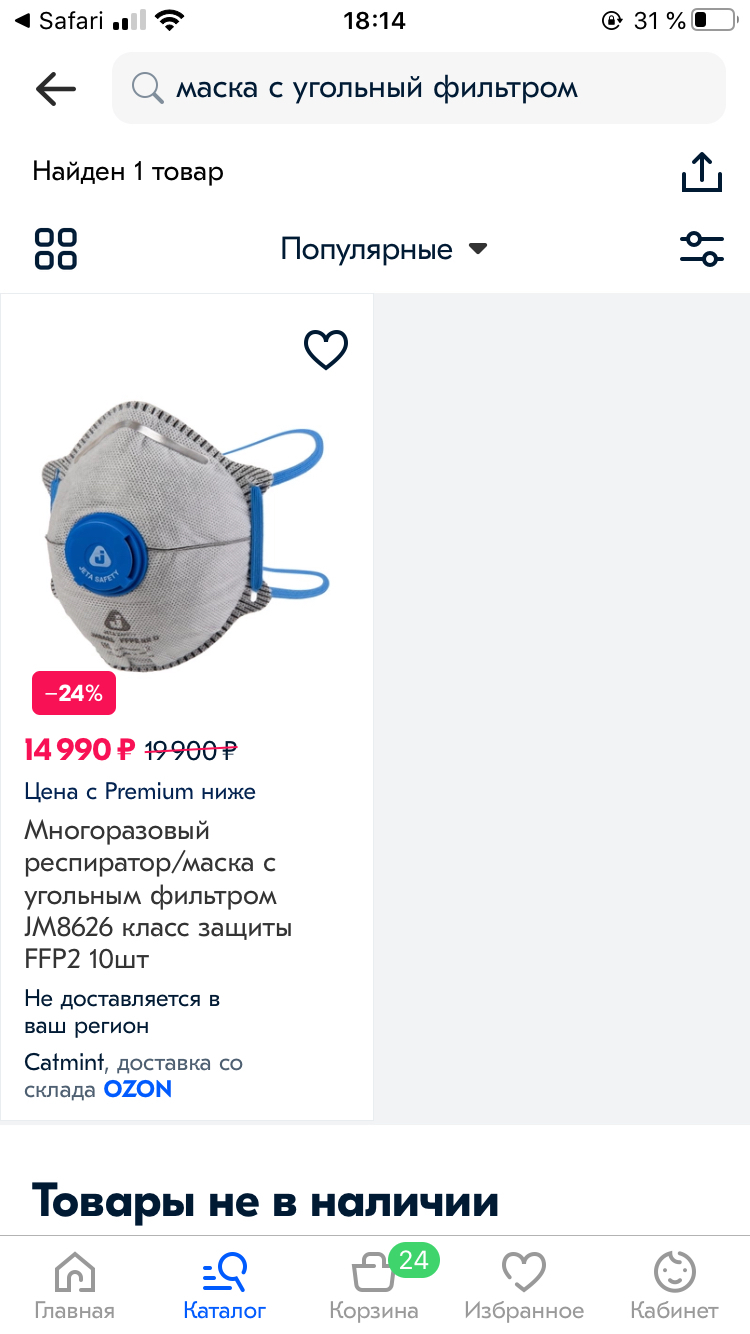Select the Каталог tab
The image size is (750, 1334).
point(225,1287)
